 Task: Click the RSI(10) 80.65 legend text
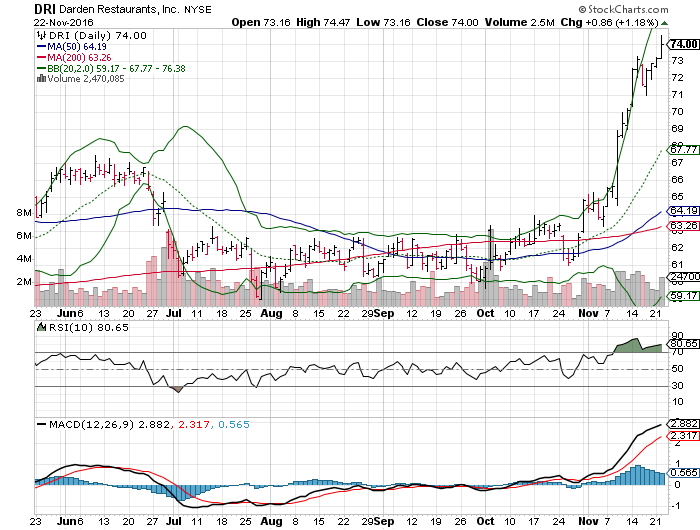(88, 327)
